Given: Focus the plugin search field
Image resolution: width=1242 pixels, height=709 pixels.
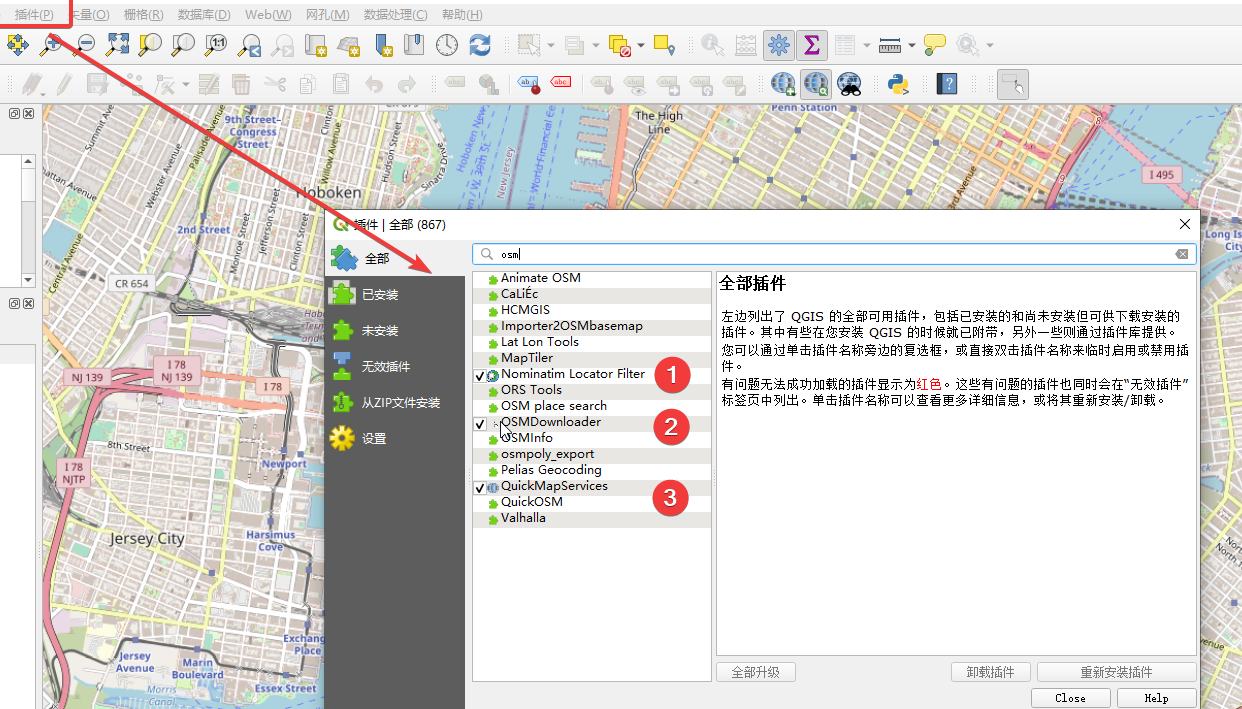Looking at the screenshot, I should pos(834,254).
